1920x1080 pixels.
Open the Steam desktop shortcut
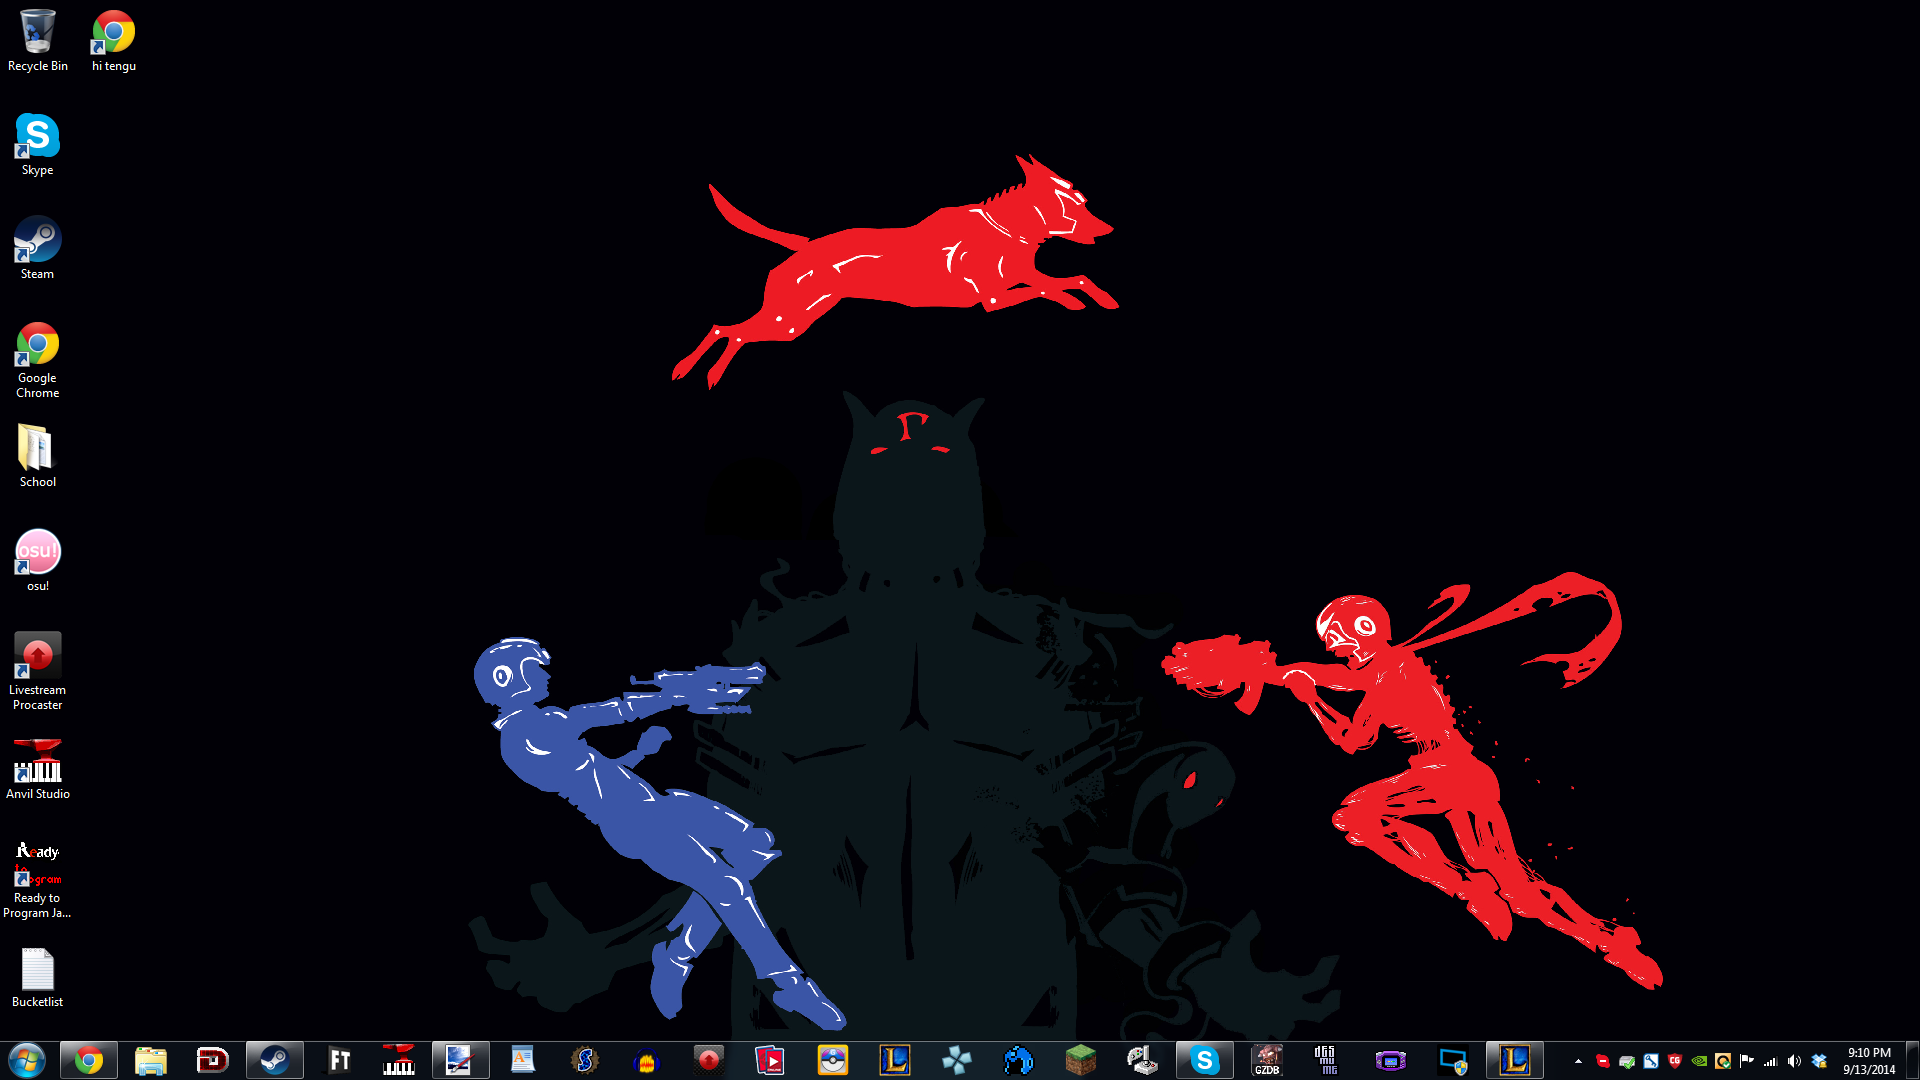pyautogui.click(x=37, y=241)
